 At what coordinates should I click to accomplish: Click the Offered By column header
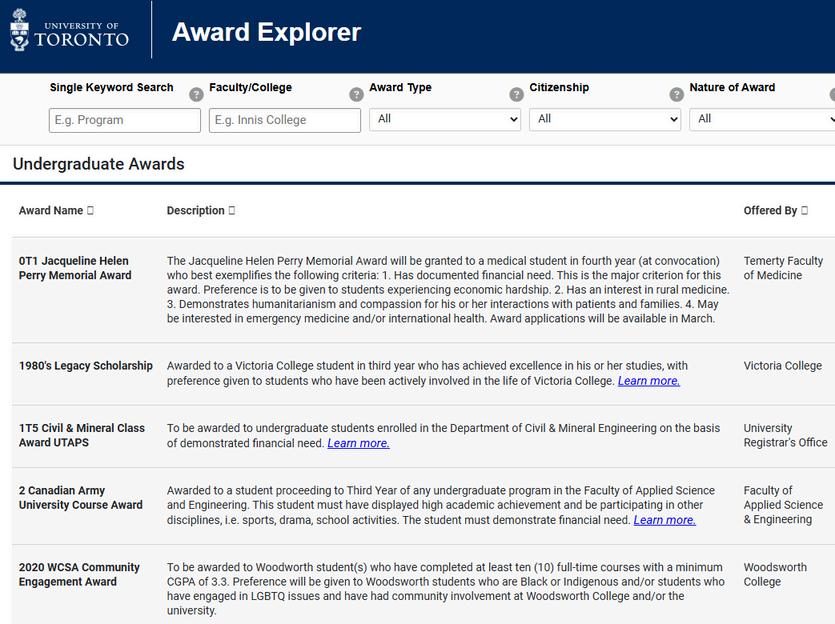point(770,210)
